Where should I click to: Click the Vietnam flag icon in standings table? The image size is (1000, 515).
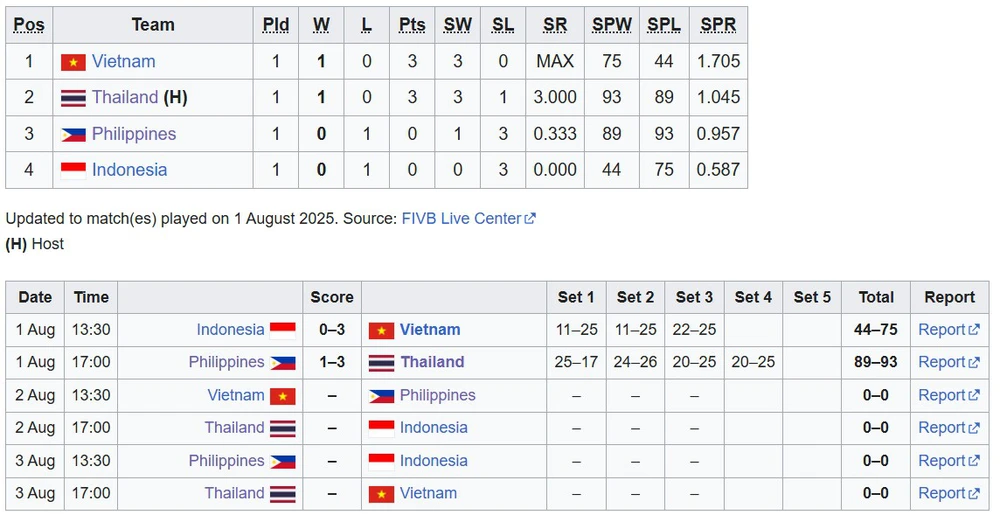(73, 62)
